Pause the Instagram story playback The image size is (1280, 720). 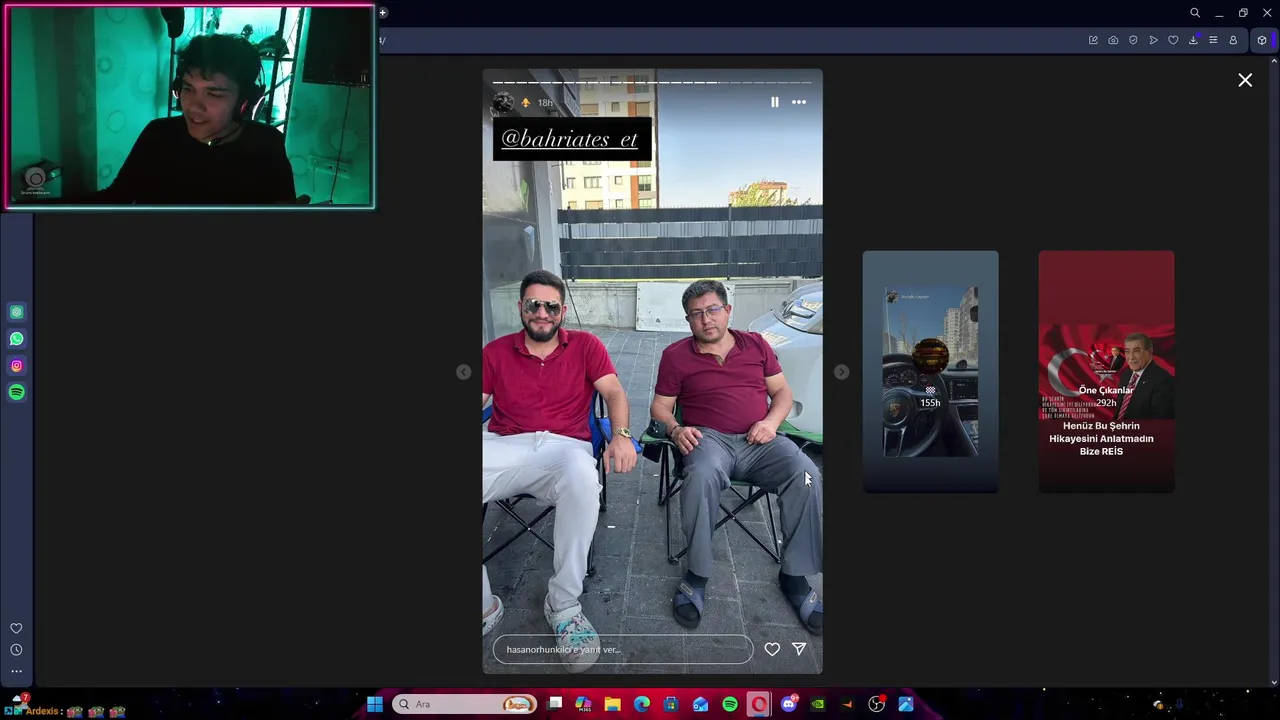(774, 102)
